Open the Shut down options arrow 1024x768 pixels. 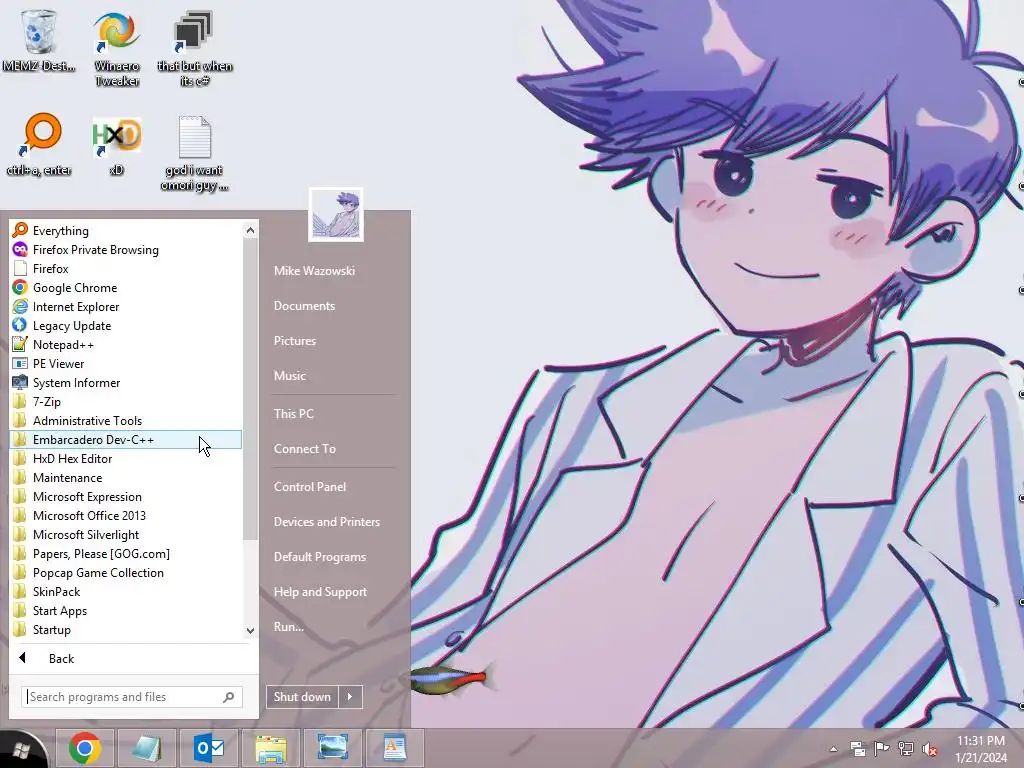350,697
